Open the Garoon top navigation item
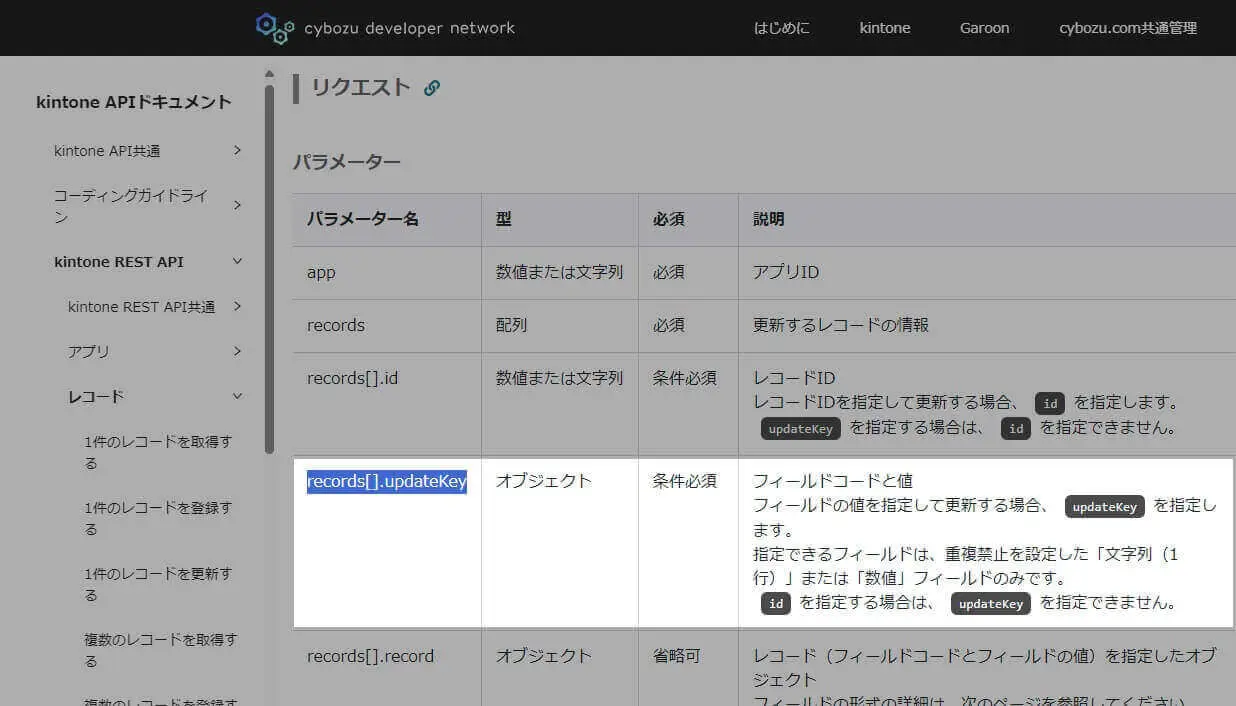Viewport: 1236px width, 706px height. (x=985, y=28)
